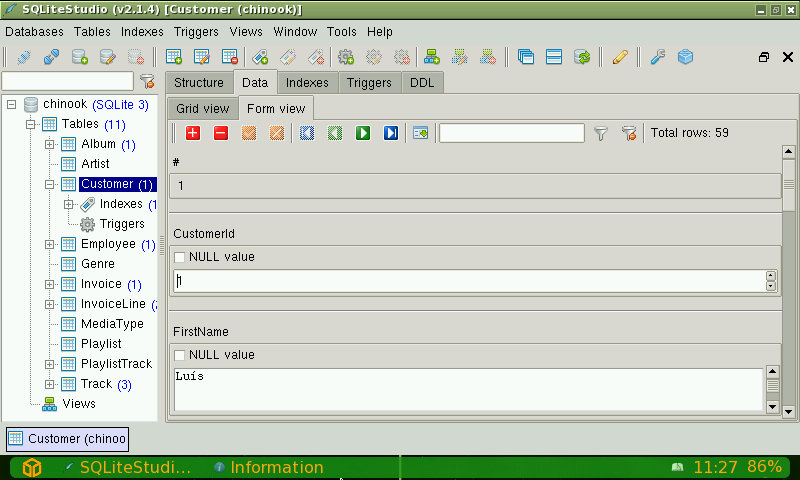Click the commit changes checkmark icon

click(249, 133)
